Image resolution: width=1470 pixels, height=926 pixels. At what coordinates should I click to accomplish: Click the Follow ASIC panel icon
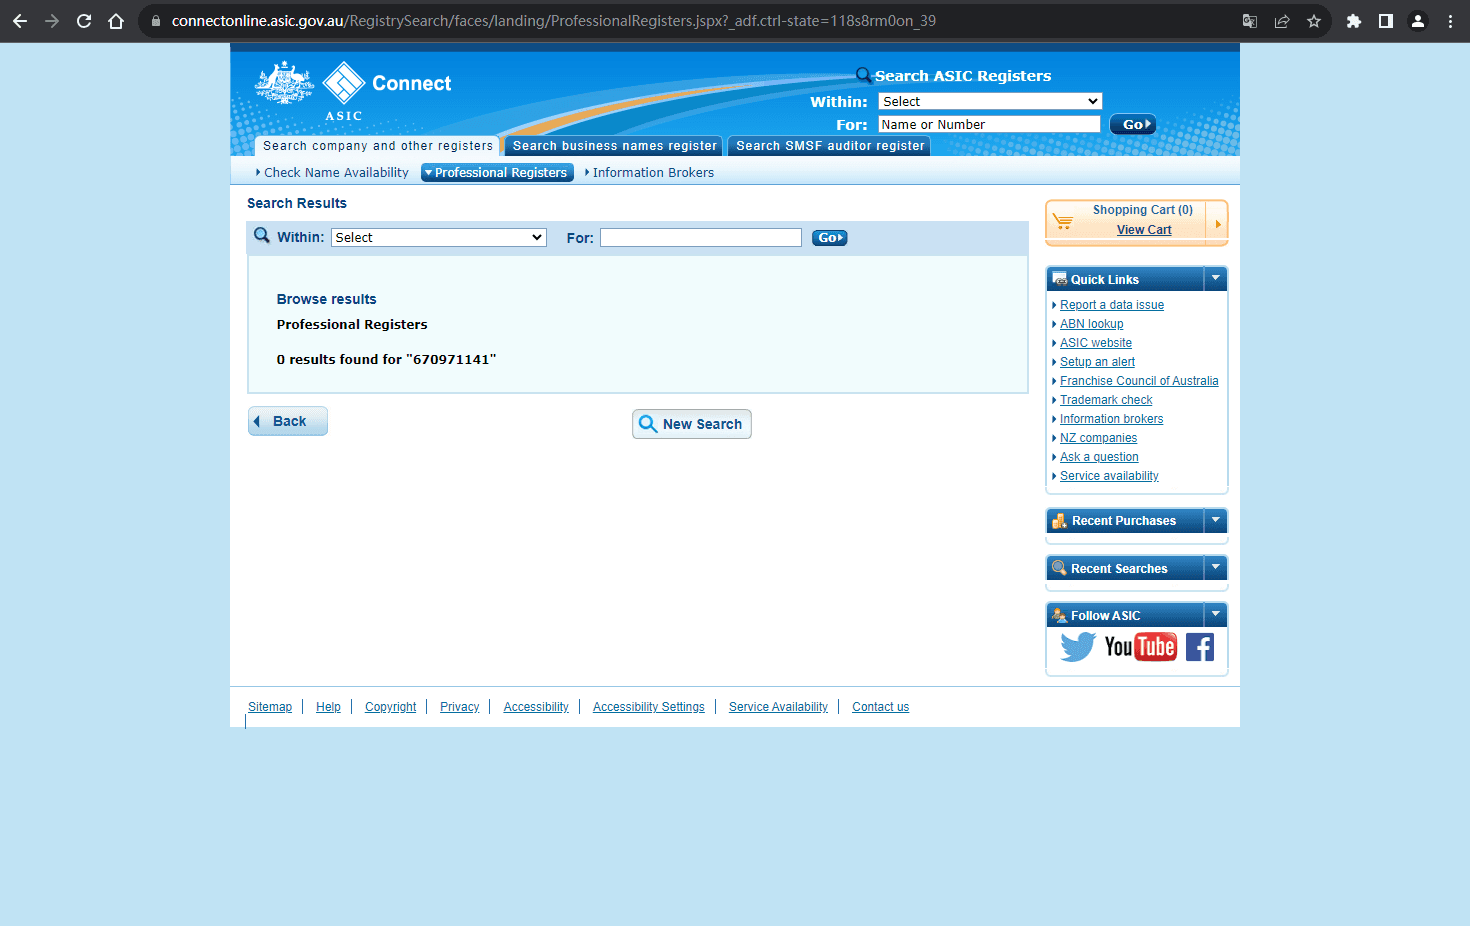click(x=1060, y=615)
